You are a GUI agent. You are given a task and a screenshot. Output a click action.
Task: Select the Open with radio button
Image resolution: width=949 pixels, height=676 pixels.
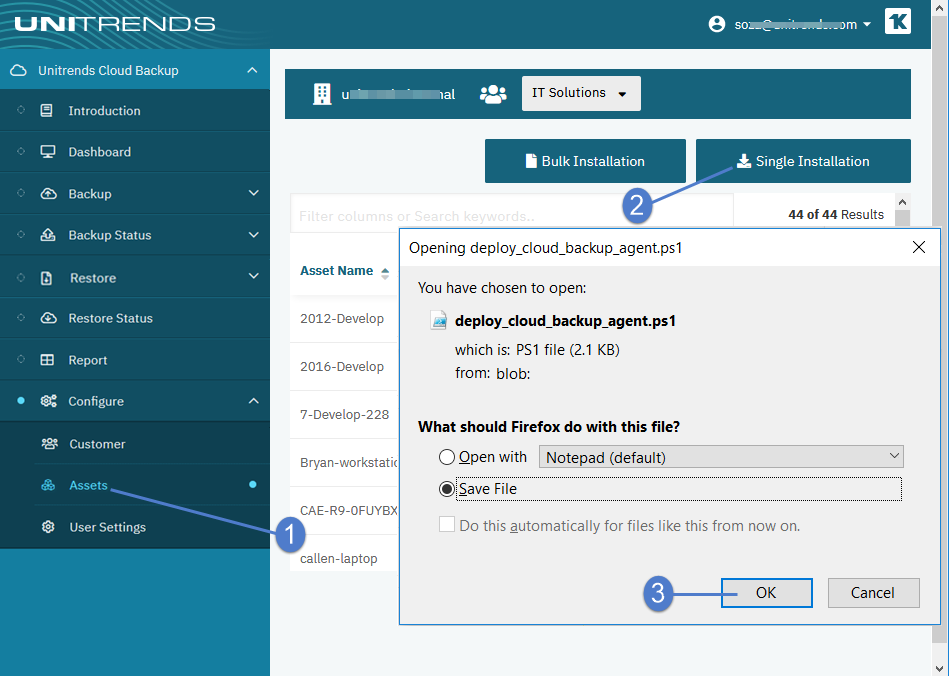(447, 457)
